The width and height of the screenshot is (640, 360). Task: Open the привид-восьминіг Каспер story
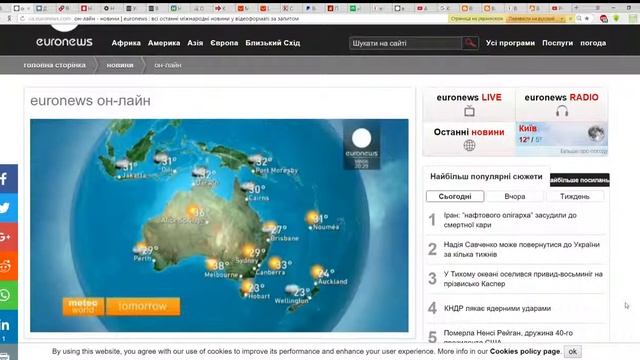[x=523, y=279]
